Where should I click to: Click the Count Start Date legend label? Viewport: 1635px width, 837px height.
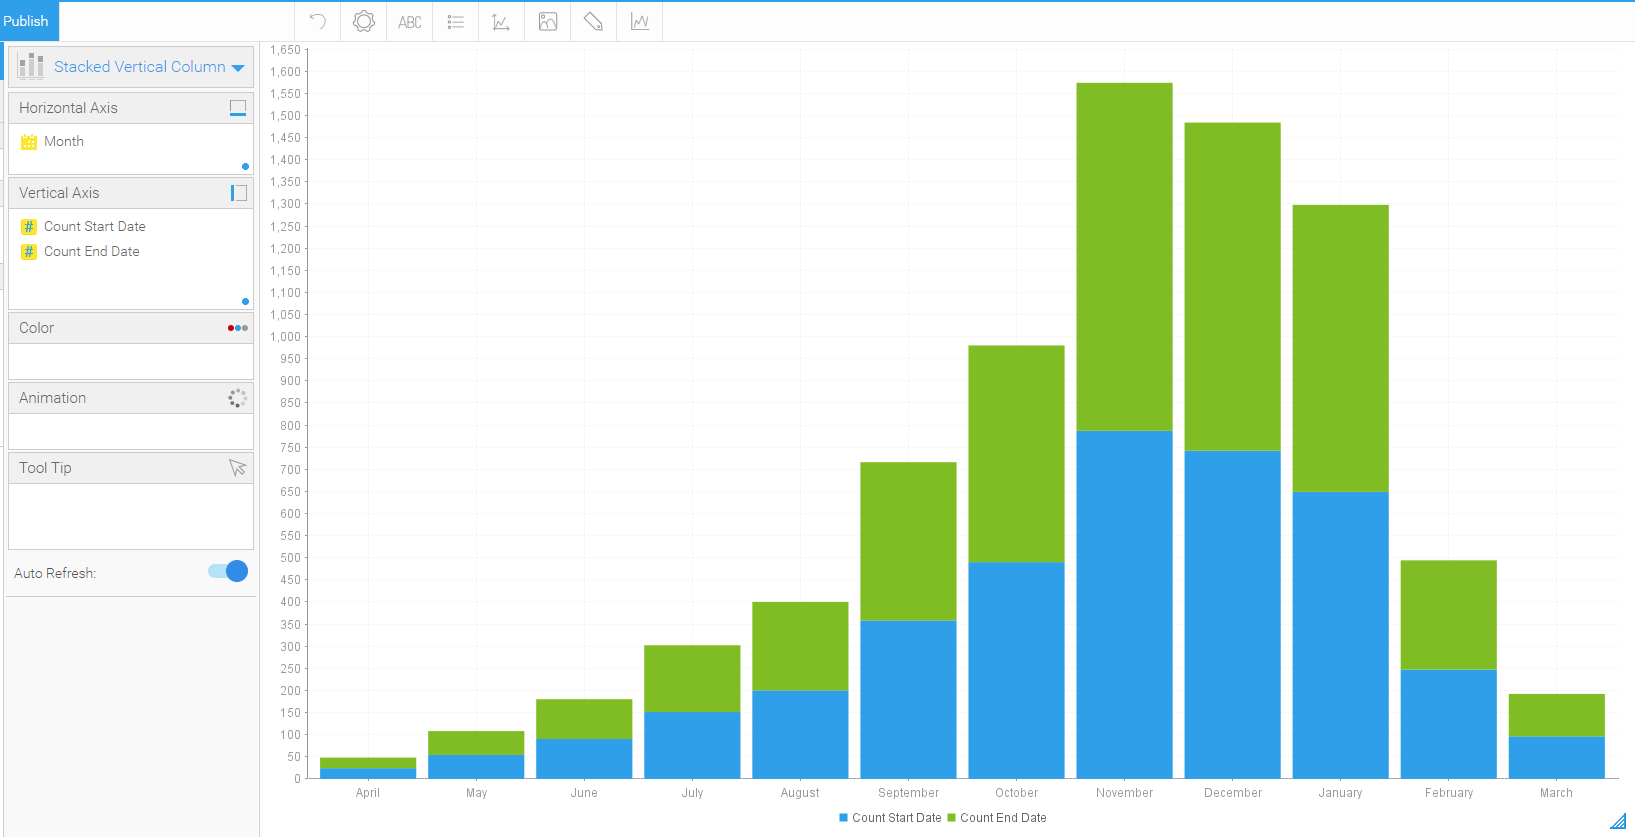click(x=897, y=818)
